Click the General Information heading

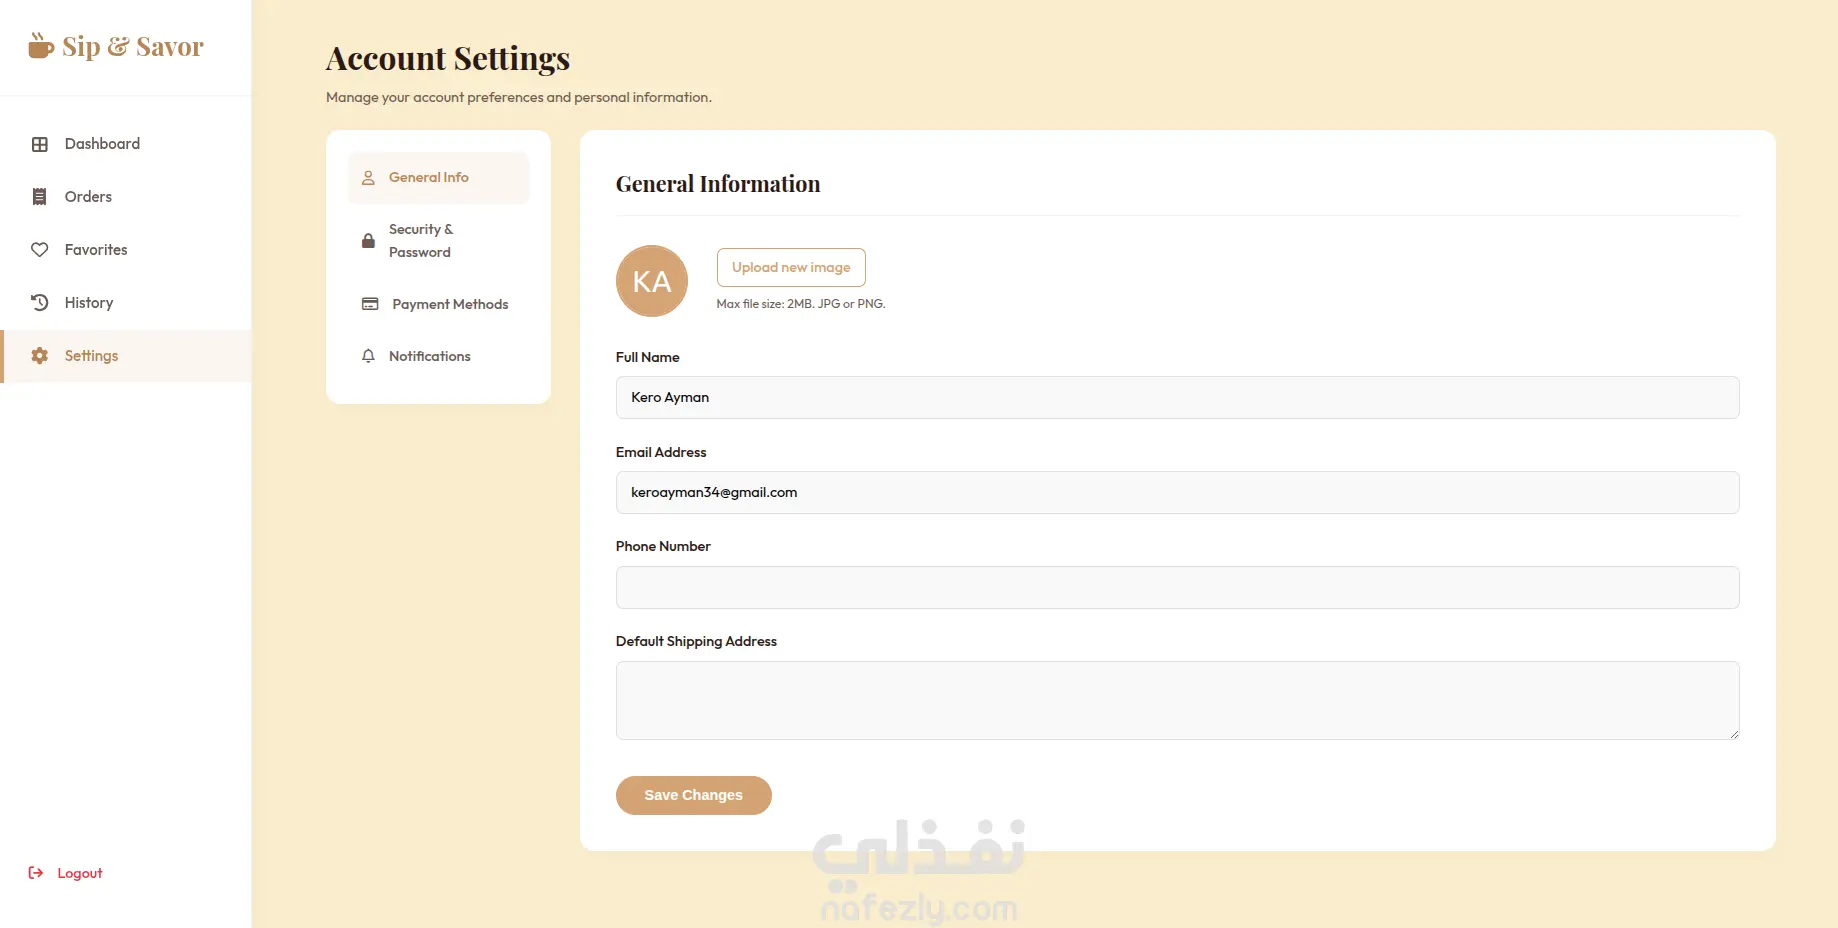tap(718, 184)
